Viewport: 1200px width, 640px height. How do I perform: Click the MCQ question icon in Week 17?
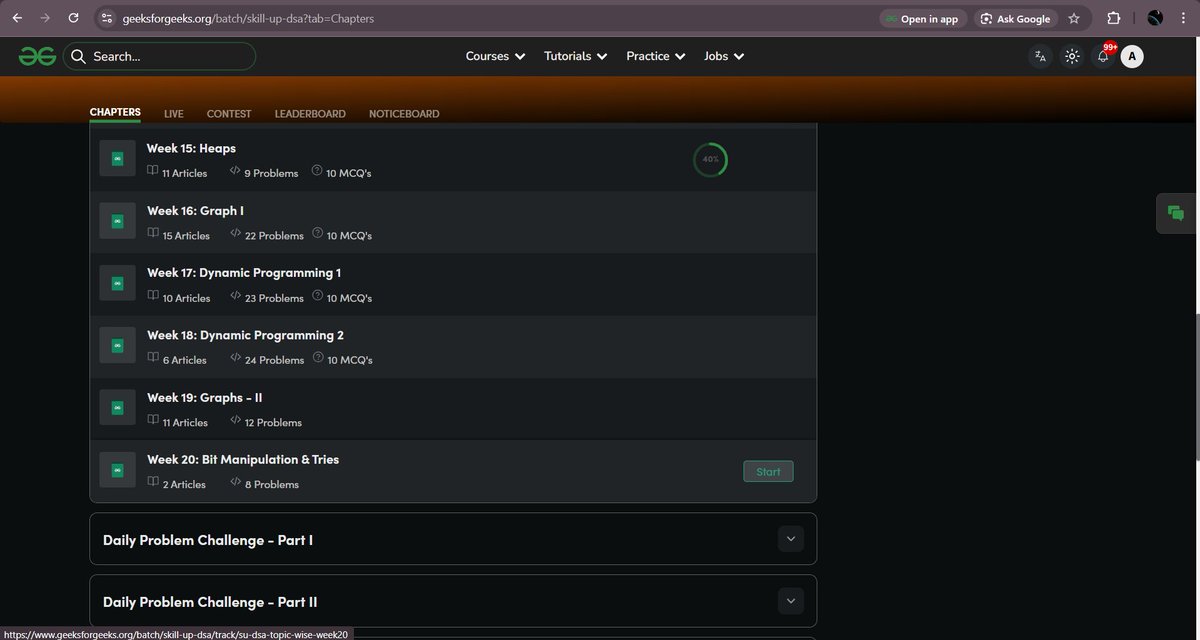click(x=317, y=296)
